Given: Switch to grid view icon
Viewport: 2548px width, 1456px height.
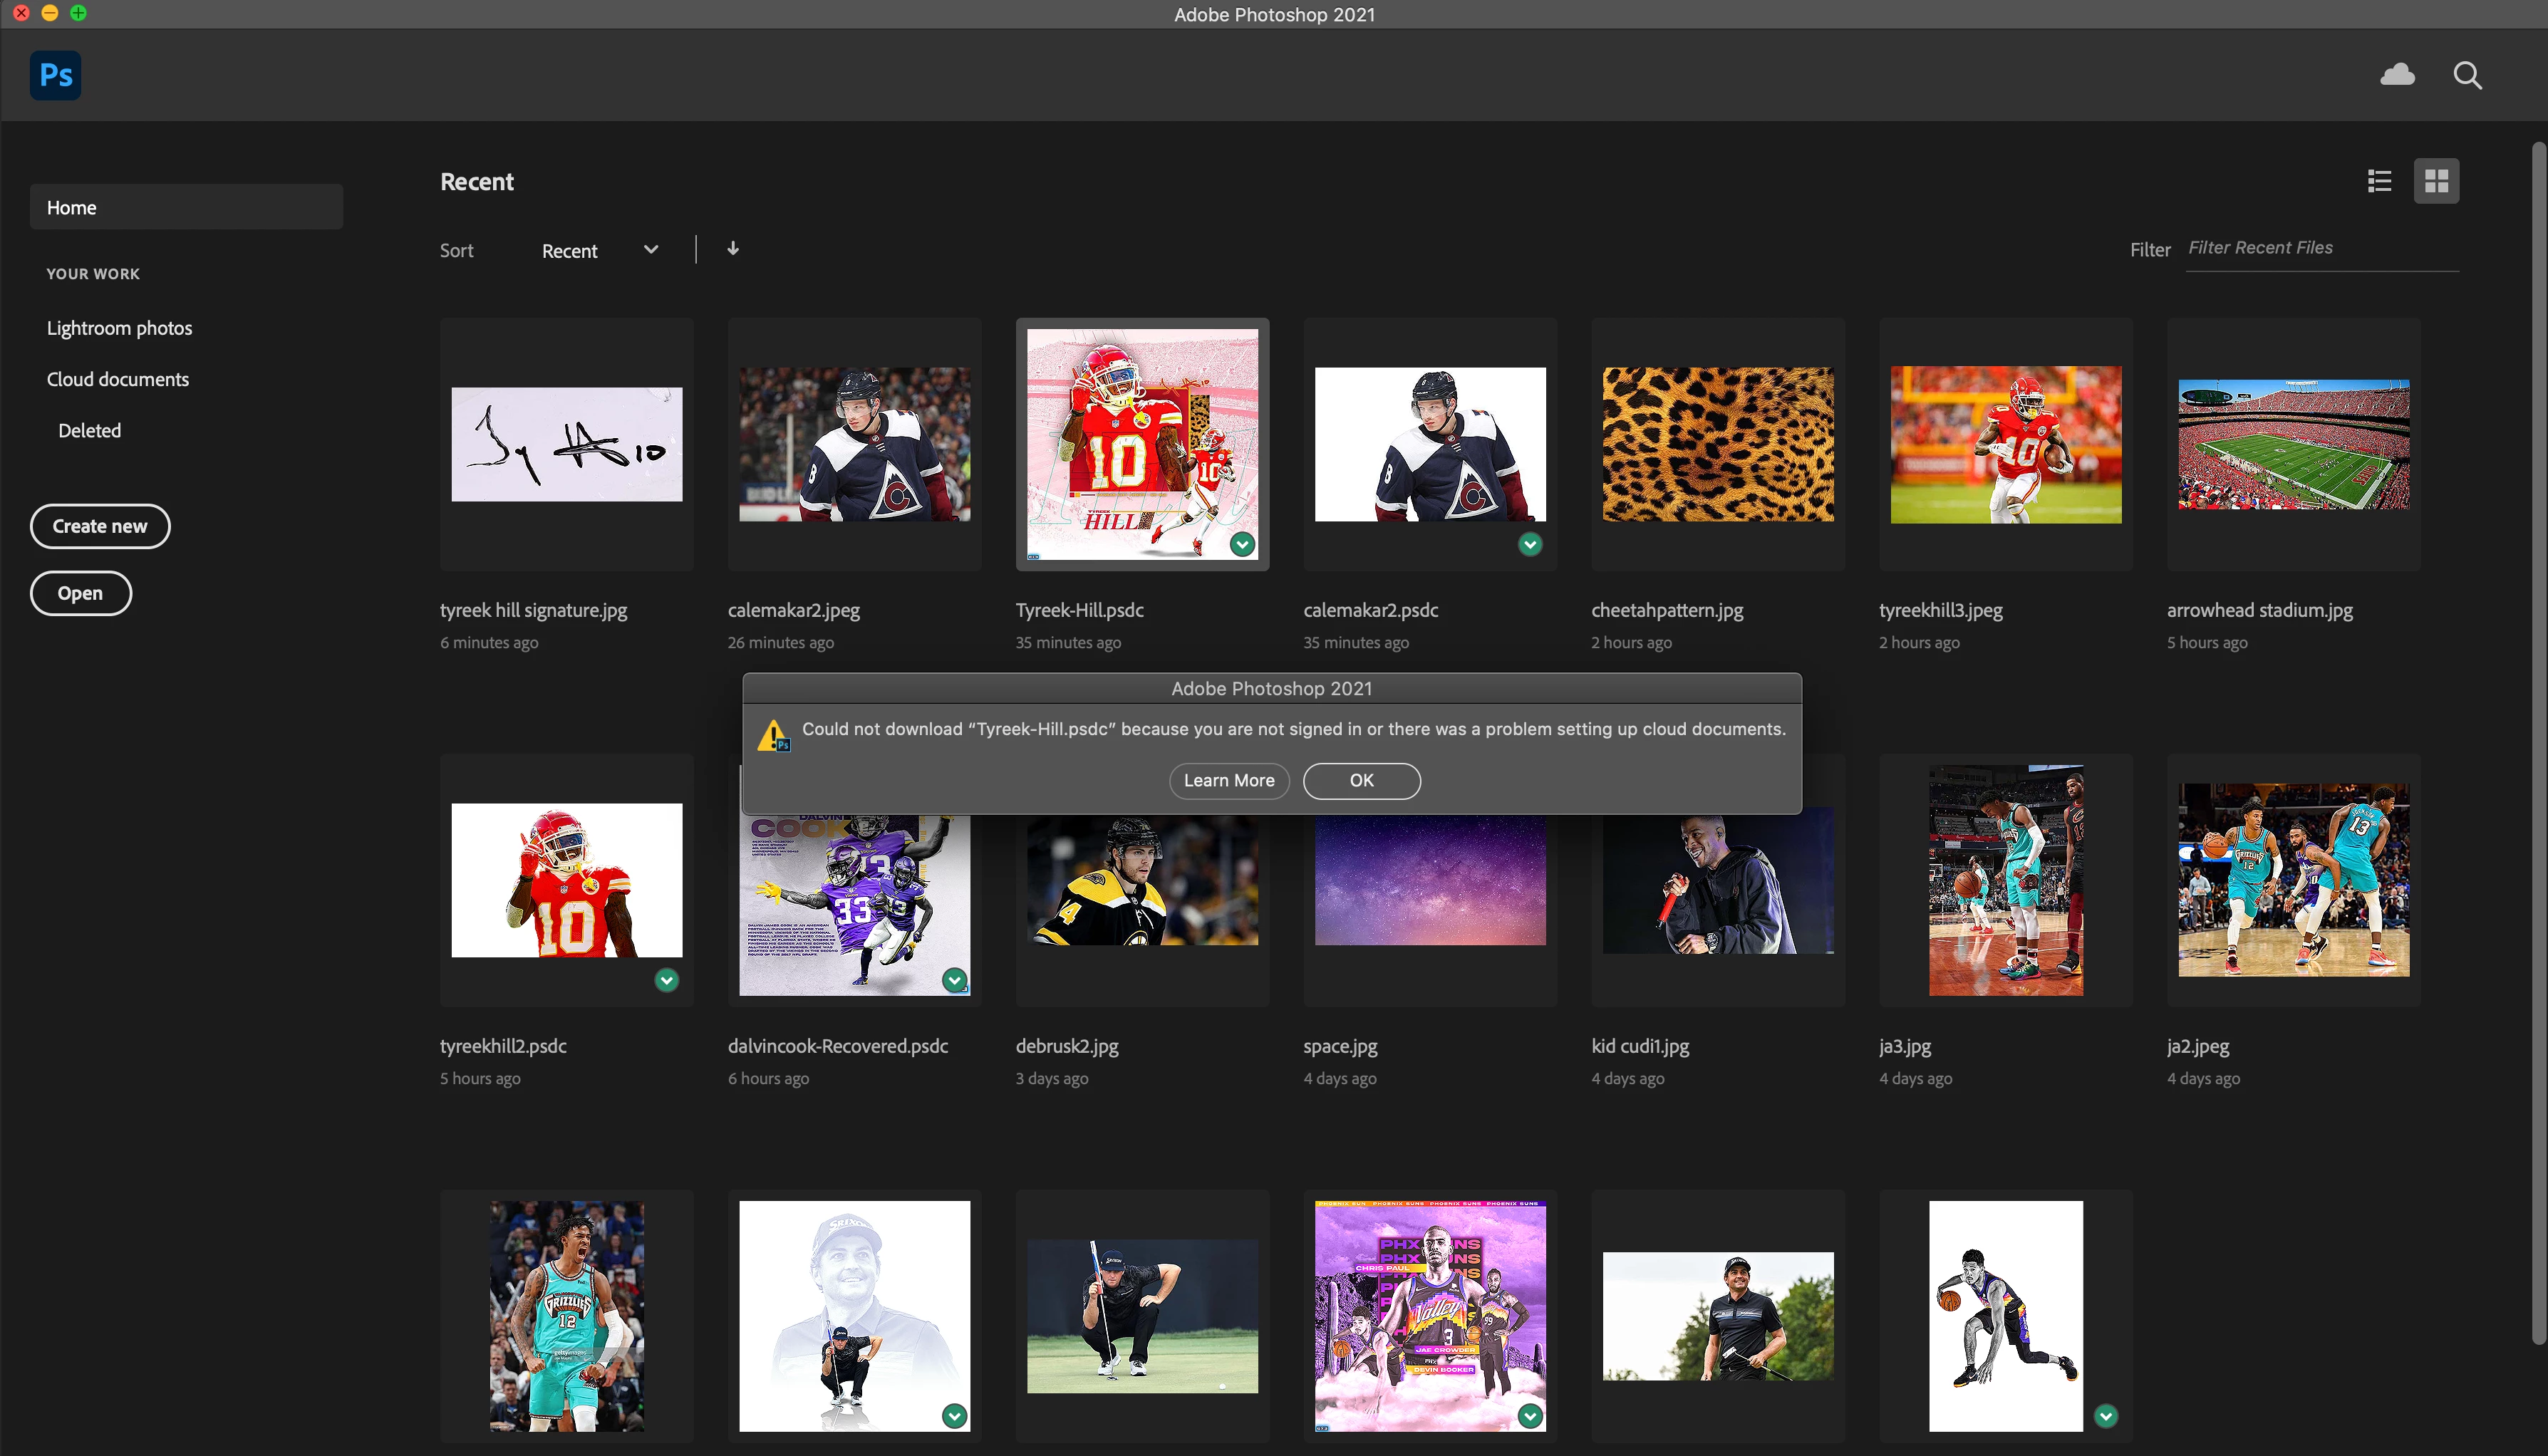Looking at the screenshot, I should (2436, 181).
